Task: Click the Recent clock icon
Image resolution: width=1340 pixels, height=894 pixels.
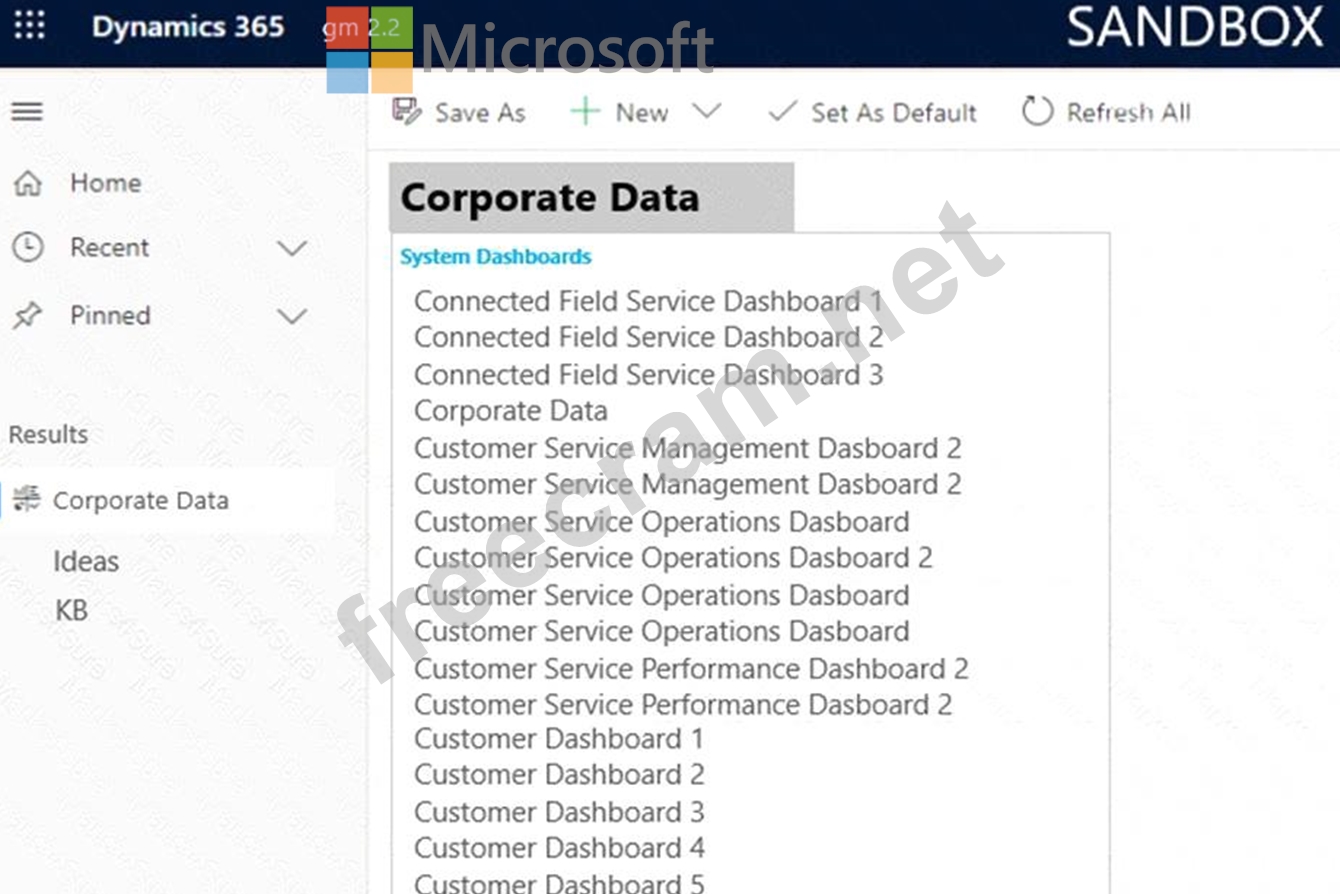Action: coord(27,247)
